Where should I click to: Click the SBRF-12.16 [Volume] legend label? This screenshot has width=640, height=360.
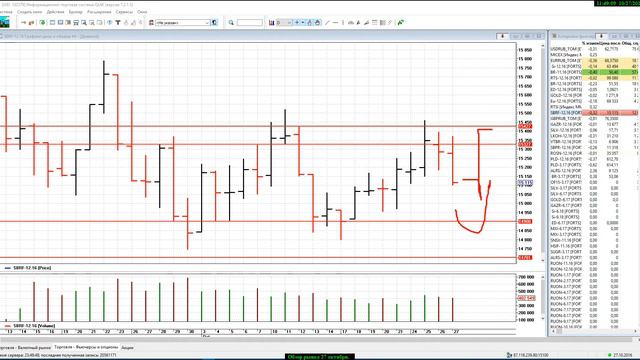[34, 326]
